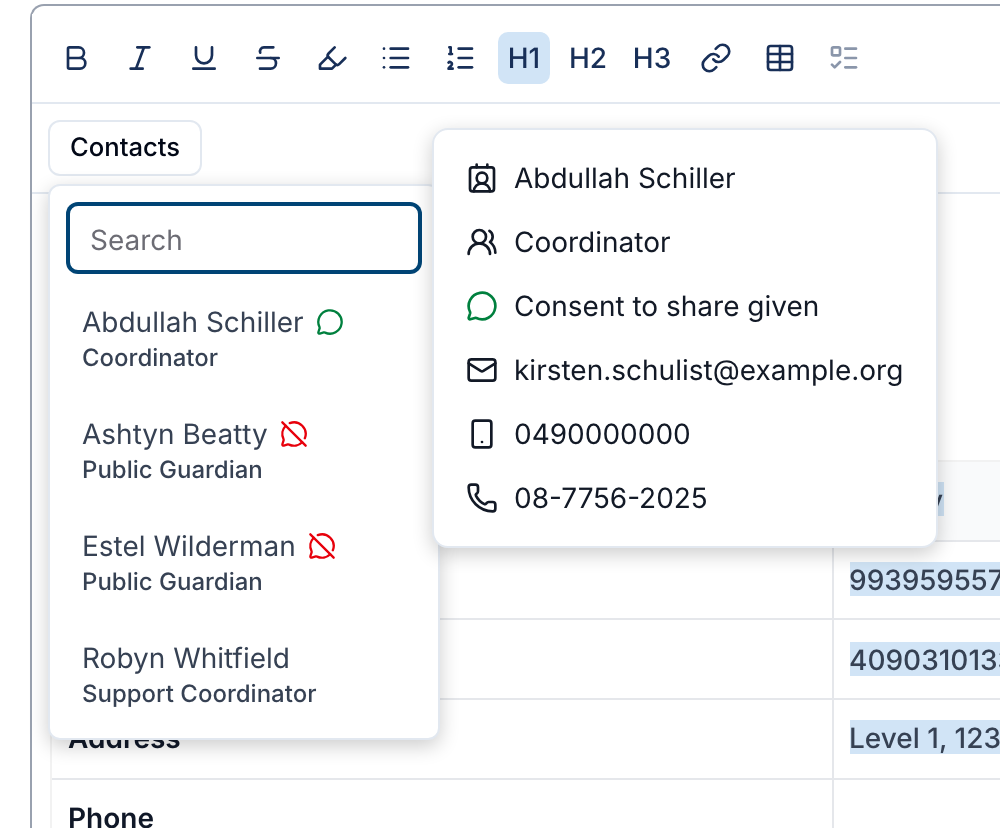Click the envelope email icon

point(482,370)
